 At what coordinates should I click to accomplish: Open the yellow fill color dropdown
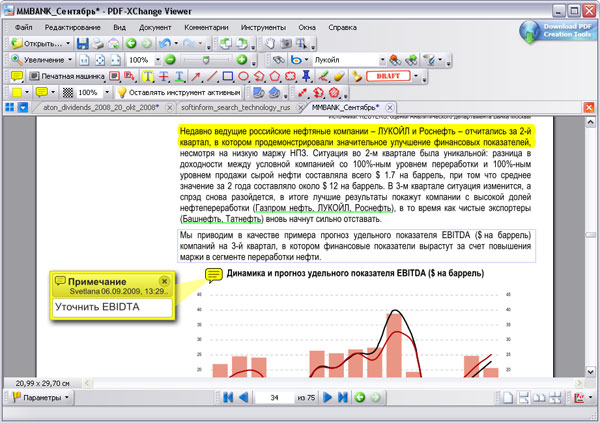pos(26,92)
